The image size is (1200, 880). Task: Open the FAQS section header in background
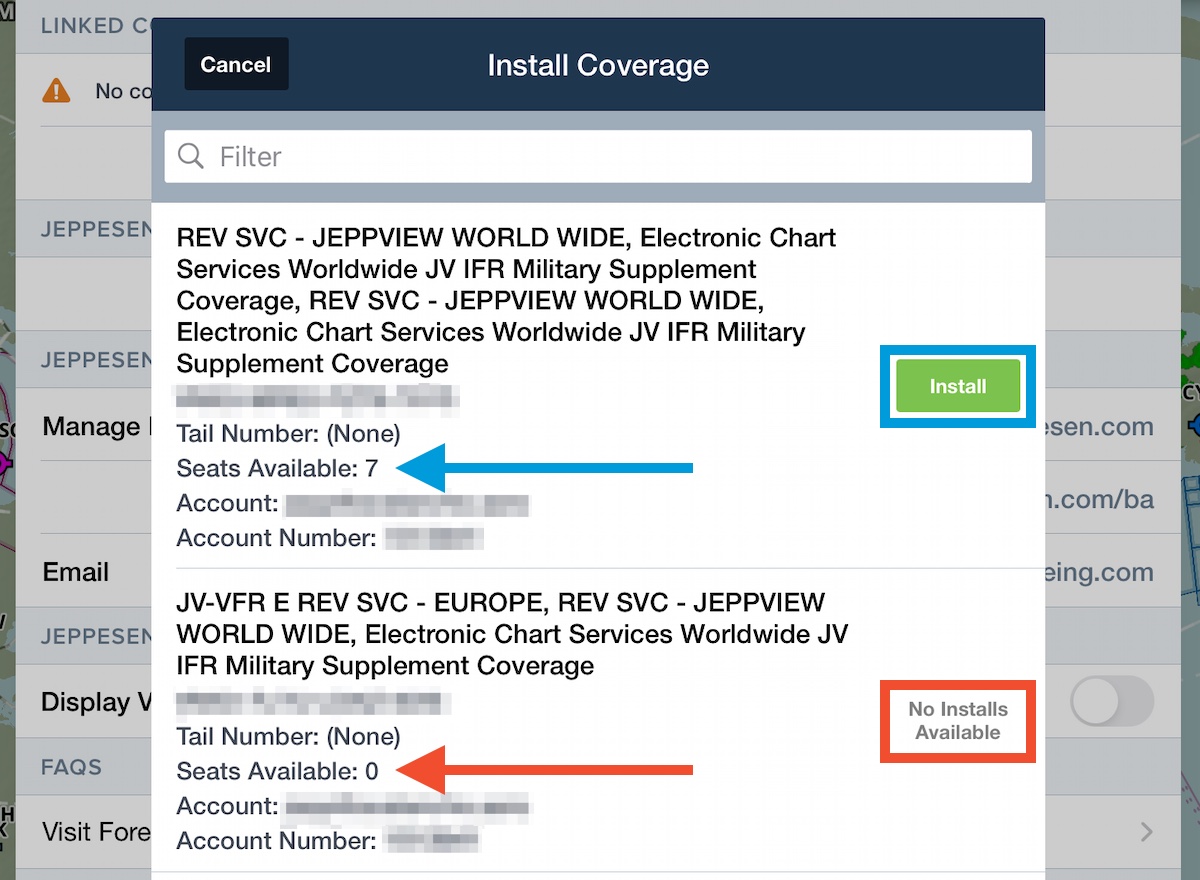point(72,767)
